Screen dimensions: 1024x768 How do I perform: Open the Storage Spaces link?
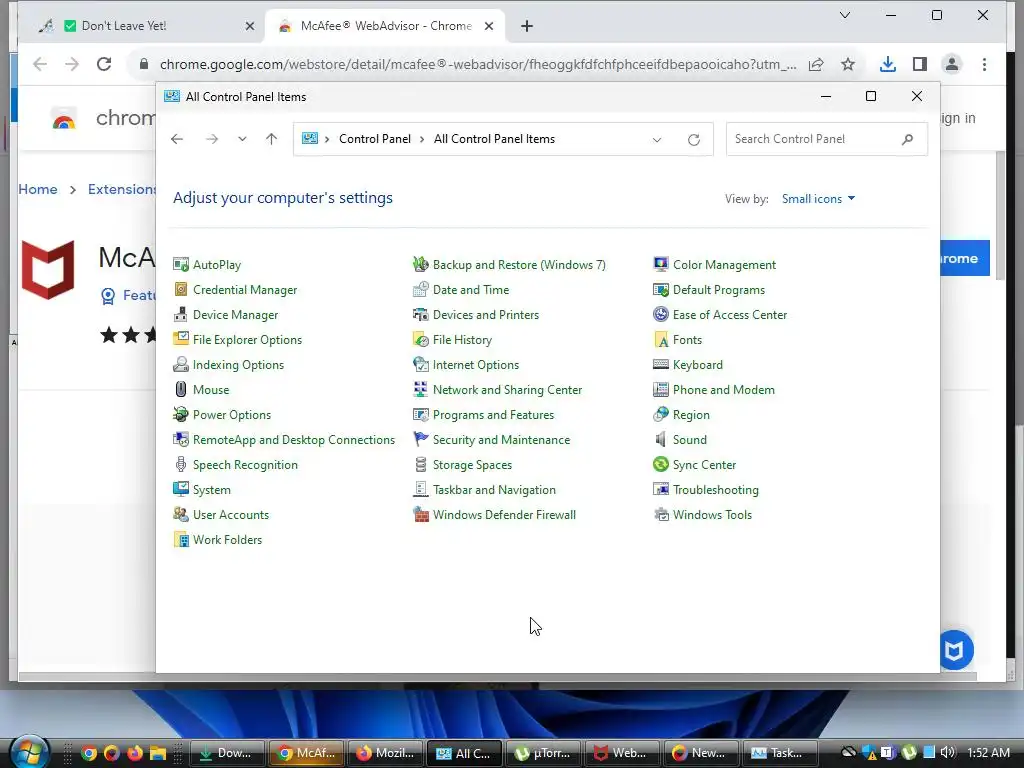point(472,465)
